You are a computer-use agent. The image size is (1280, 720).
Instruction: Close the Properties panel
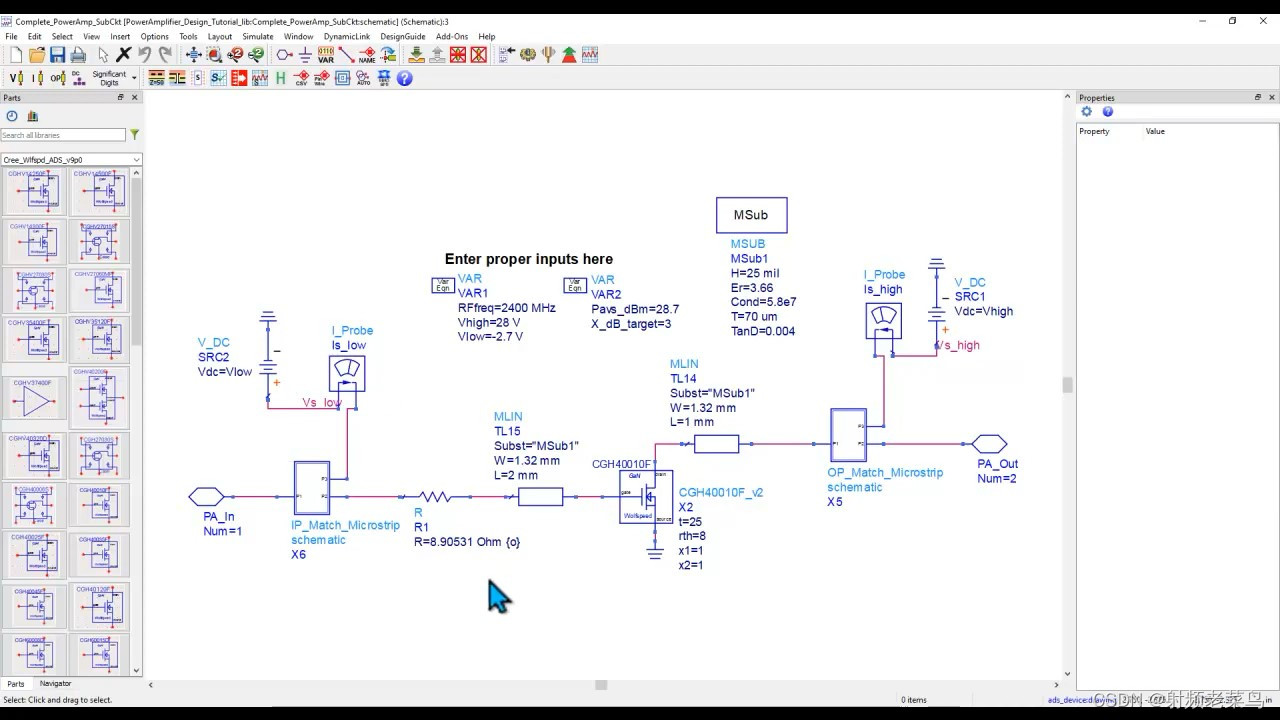[1272, 97]
